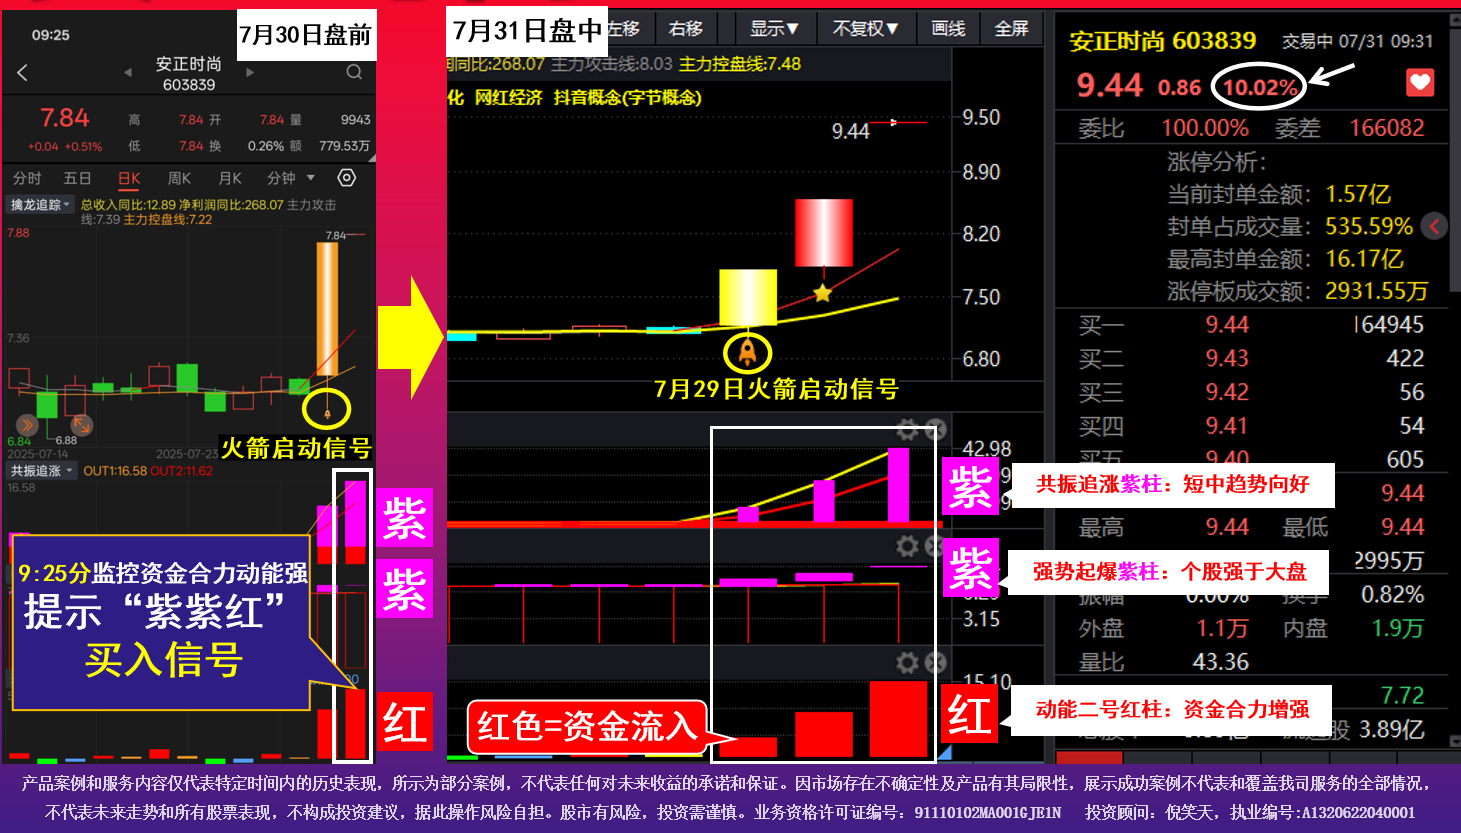Open the 分钟 period dropdown
The height and width of the screenshot is (833, 1461).
tap(290, 178)
